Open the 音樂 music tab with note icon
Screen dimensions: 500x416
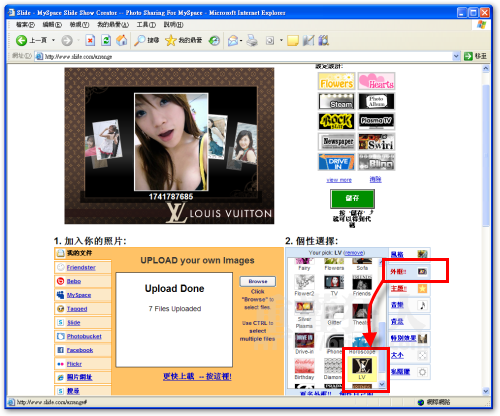[409, 305]
